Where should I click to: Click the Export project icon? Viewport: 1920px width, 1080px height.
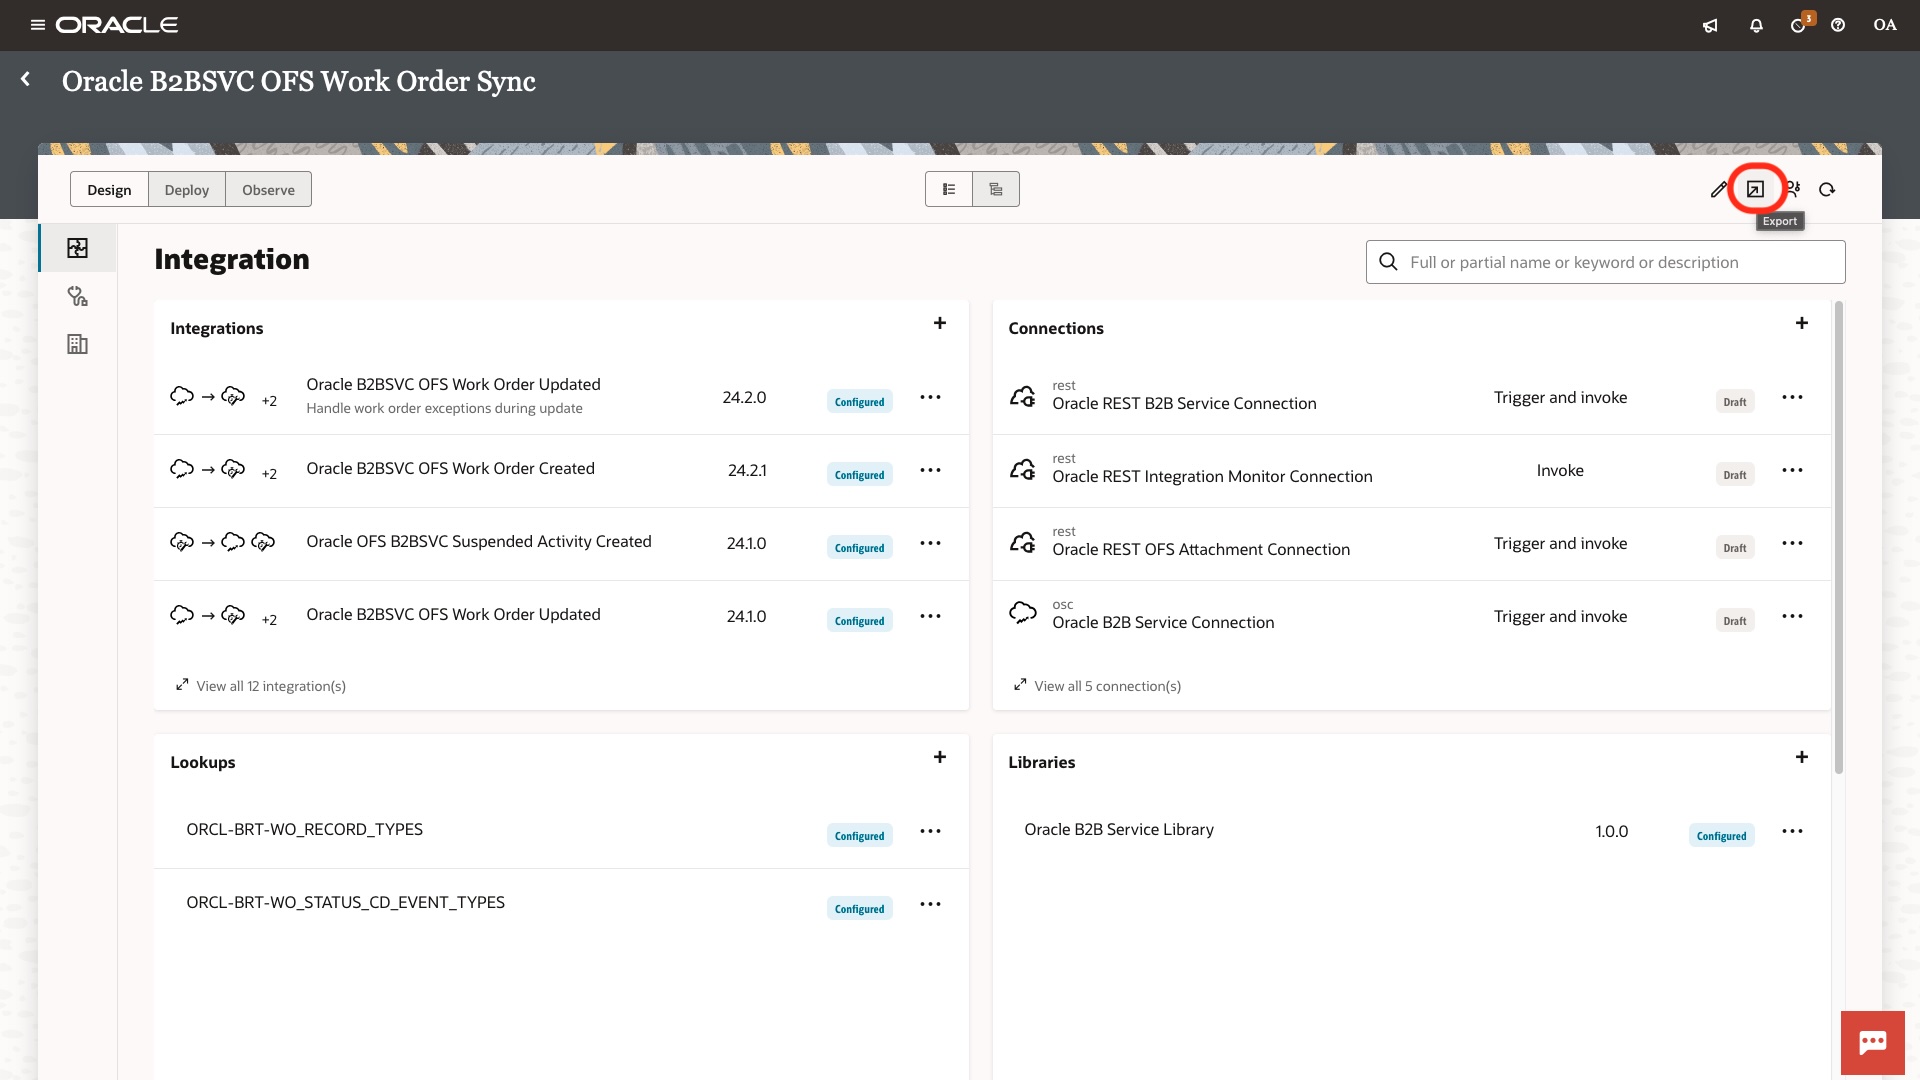click(1755, 189)
